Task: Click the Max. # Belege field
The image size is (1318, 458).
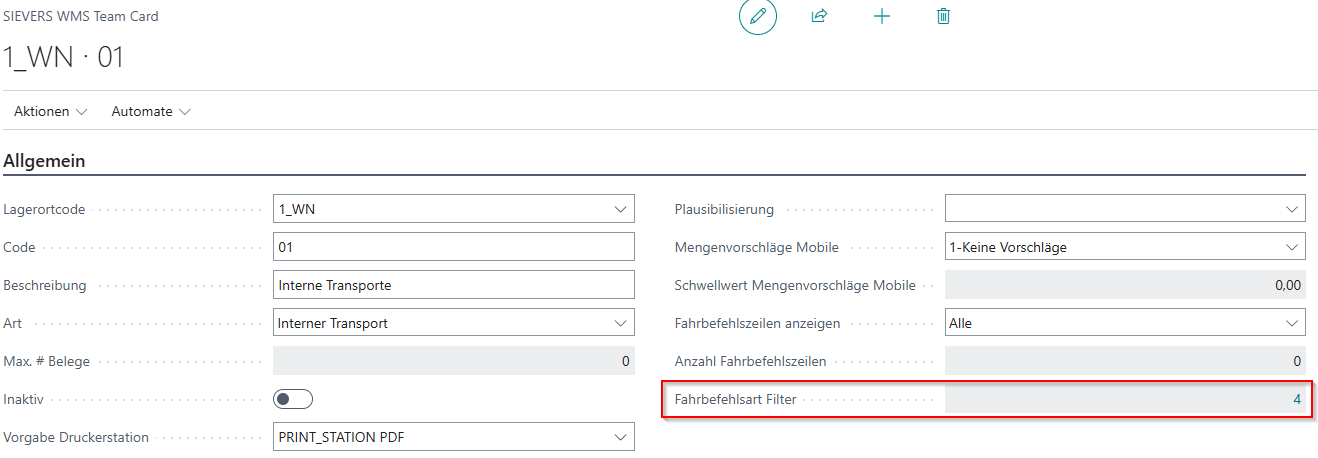Action: 453,361
